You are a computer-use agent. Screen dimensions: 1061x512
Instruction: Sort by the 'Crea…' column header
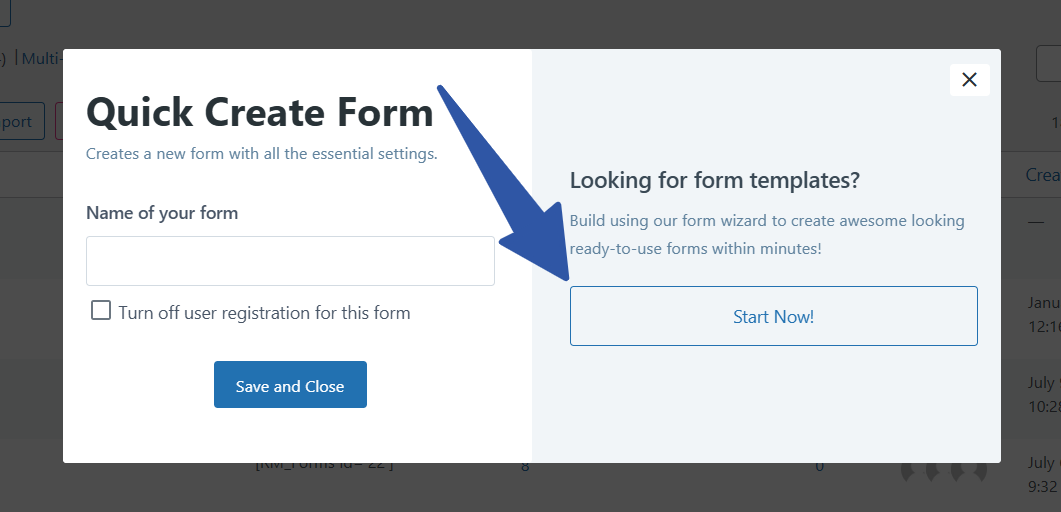coord(1042,175)
